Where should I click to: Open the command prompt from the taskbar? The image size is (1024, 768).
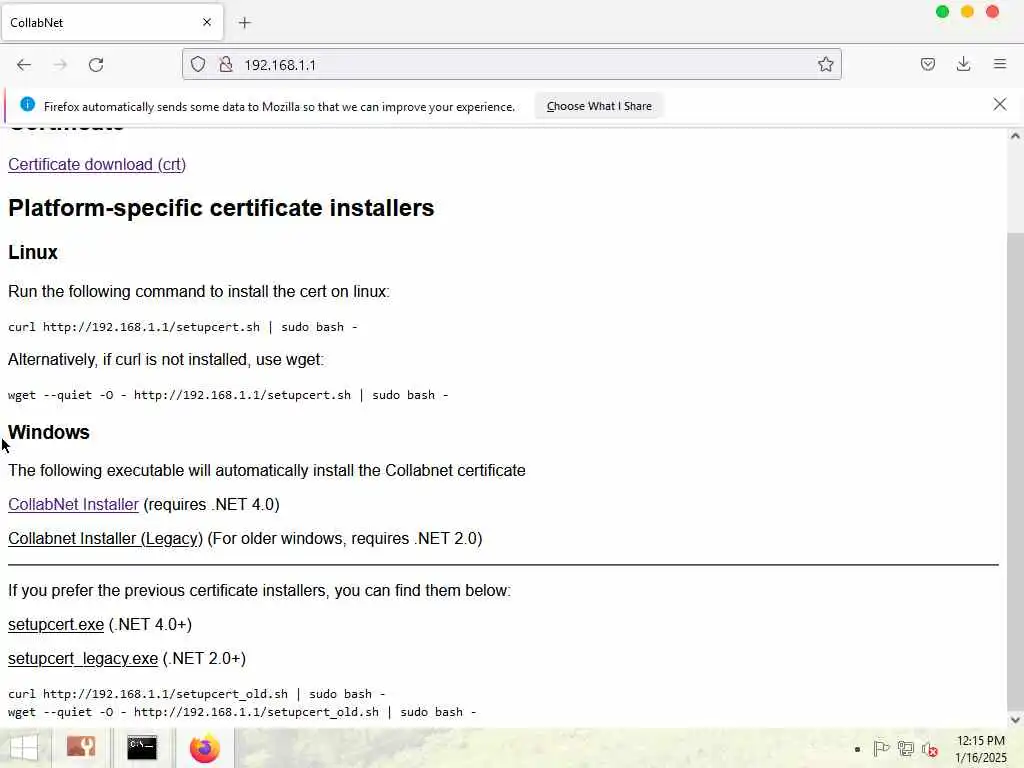142,748
